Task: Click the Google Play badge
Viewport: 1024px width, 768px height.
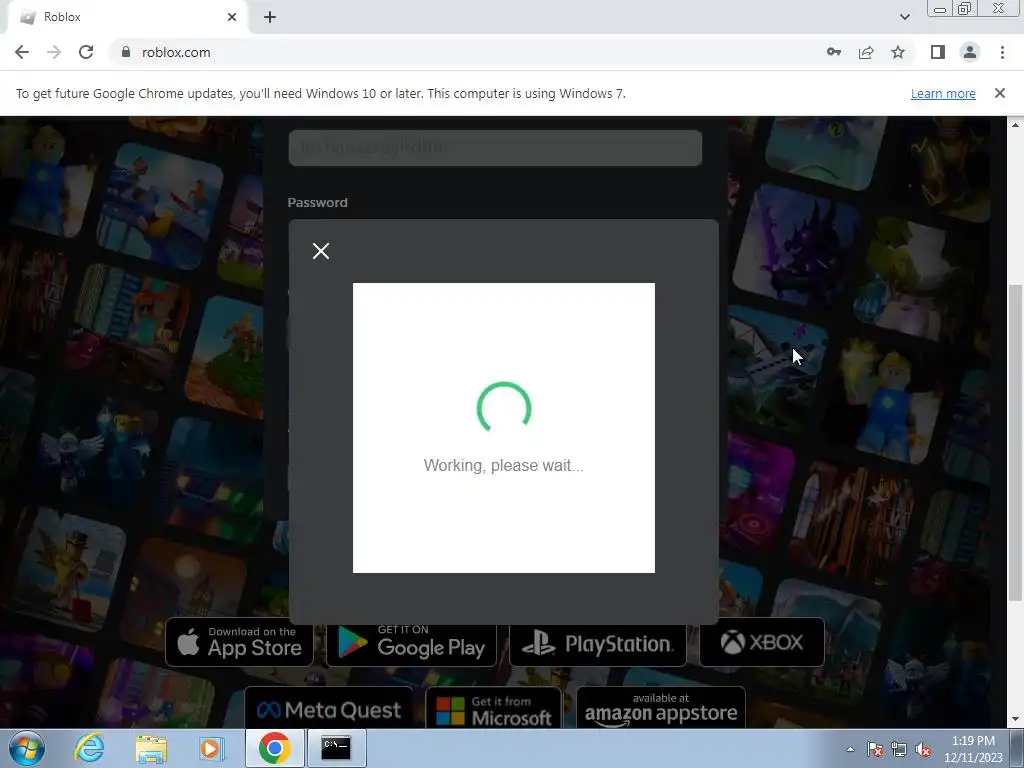Action: [x=411, y=643]
